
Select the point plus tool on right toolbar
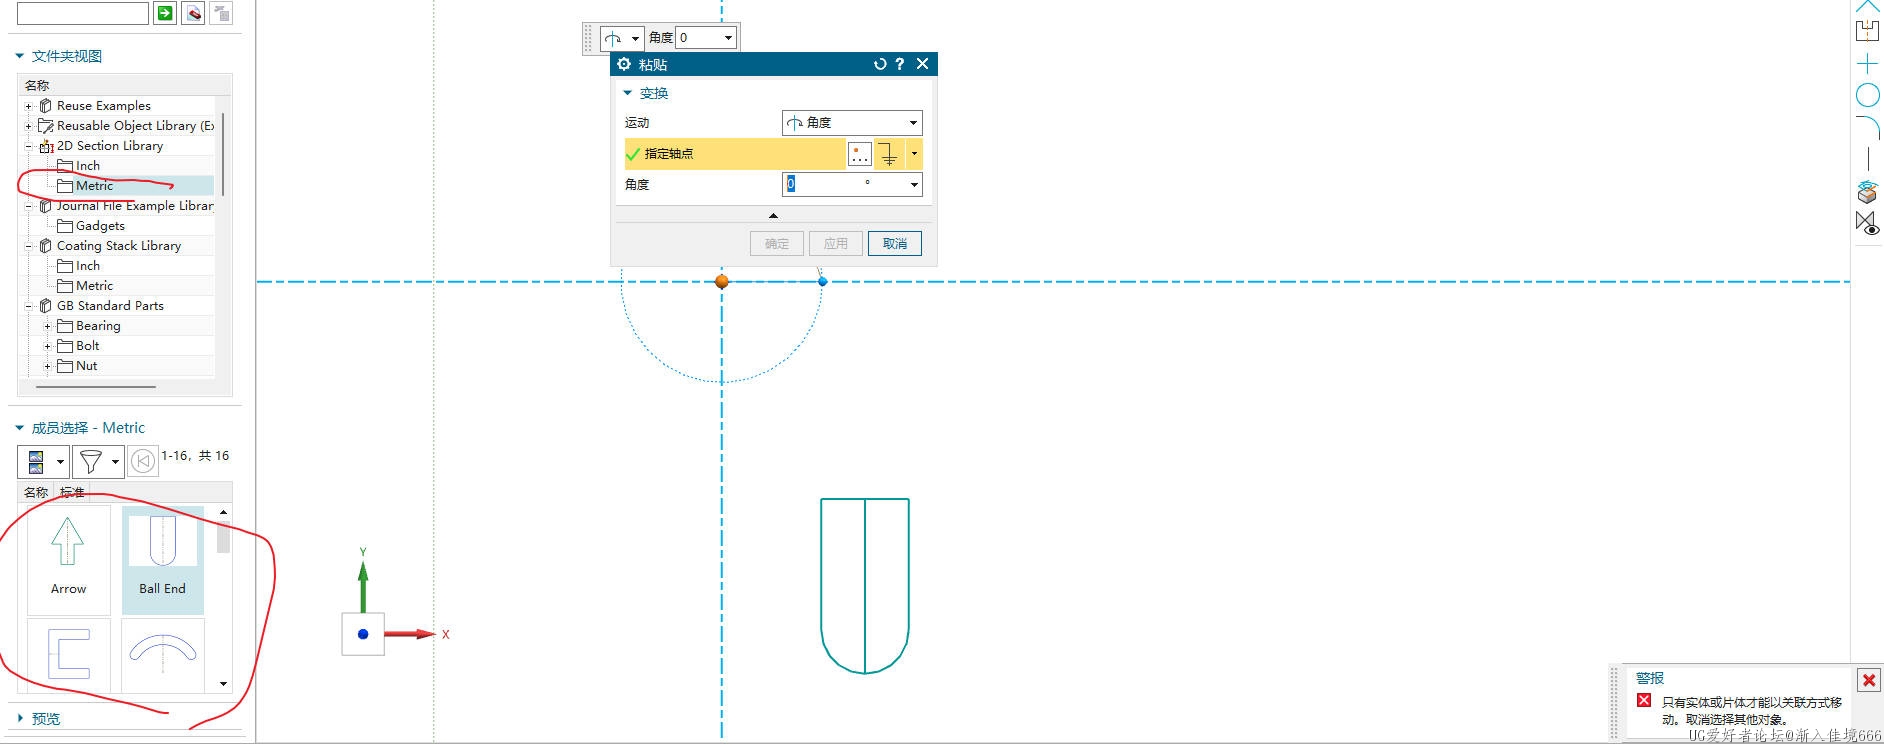pyautogui.click(x=1867, y=64)
